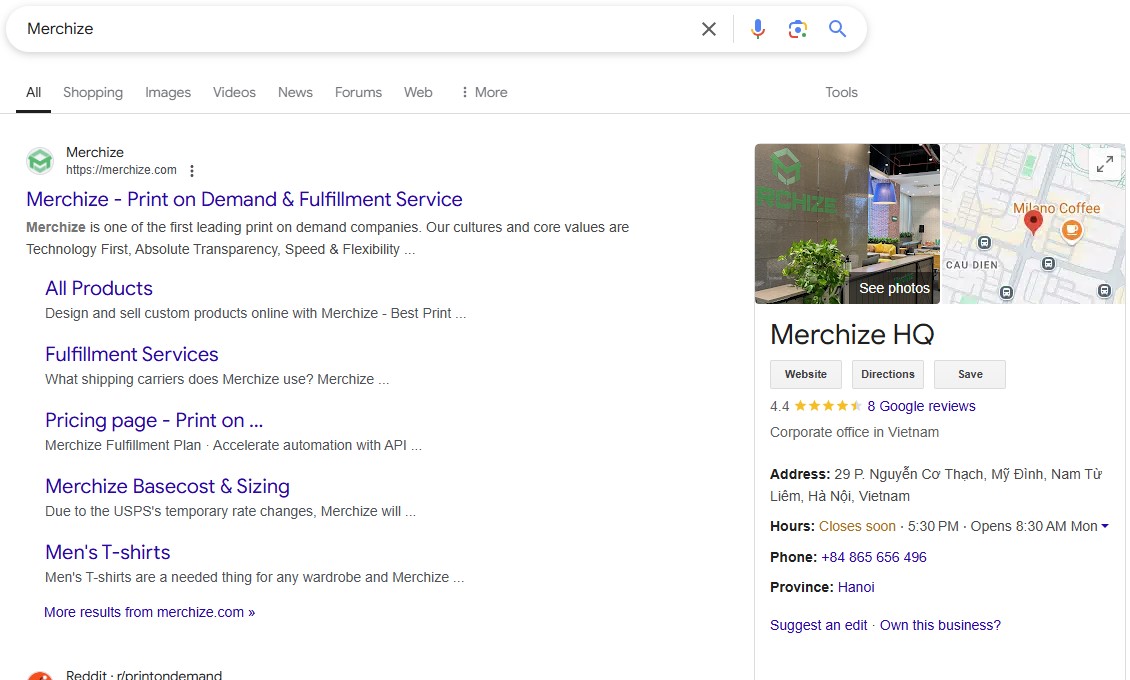Screen dimensions: 1130x680
Task: Open Merchize - Print on Demand result title
Action: click(244, 199)
